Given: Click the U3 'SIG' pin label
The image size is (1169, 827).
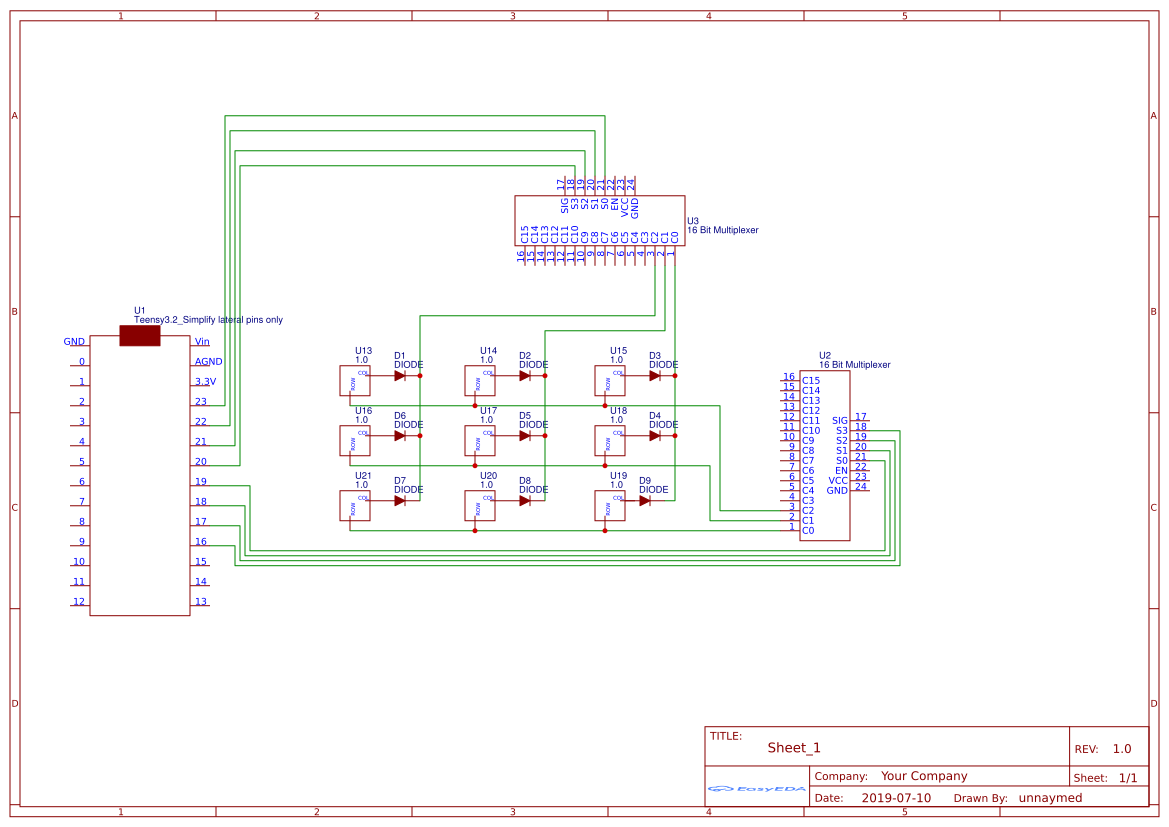Looking at the screenshot, I should tap(565, 204).
